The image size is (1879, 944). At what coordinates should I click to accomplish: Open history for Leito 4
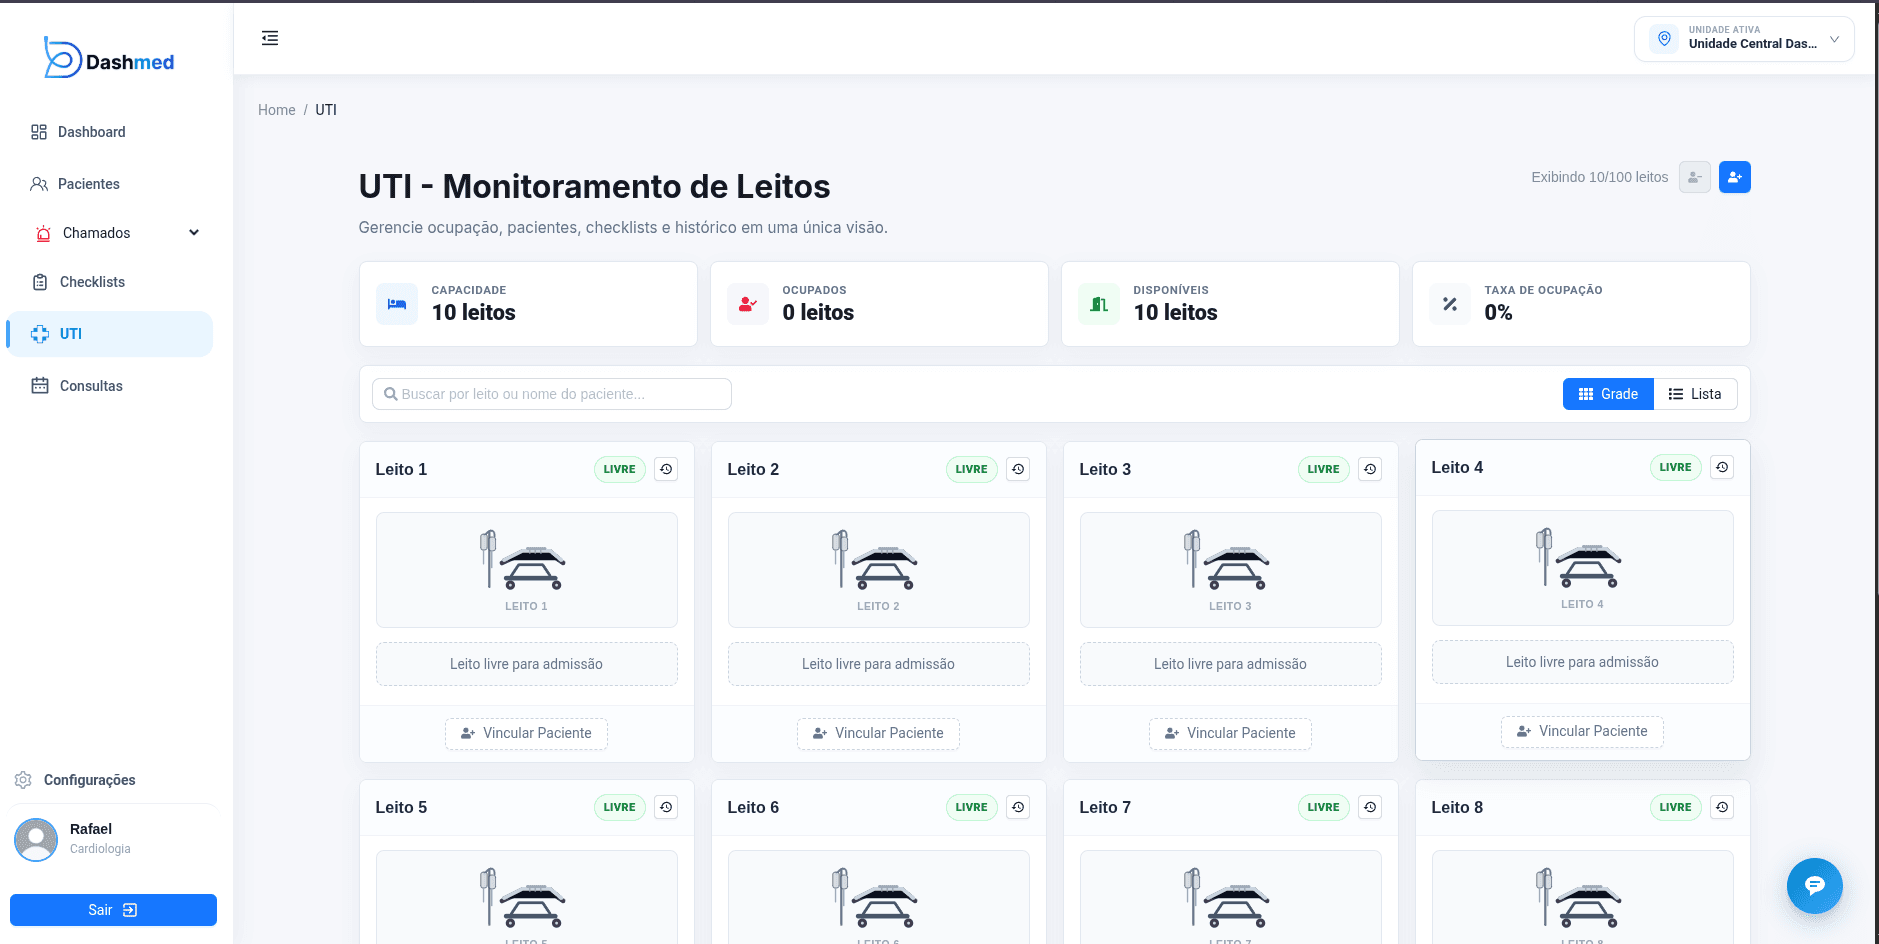coord(1722,467)
